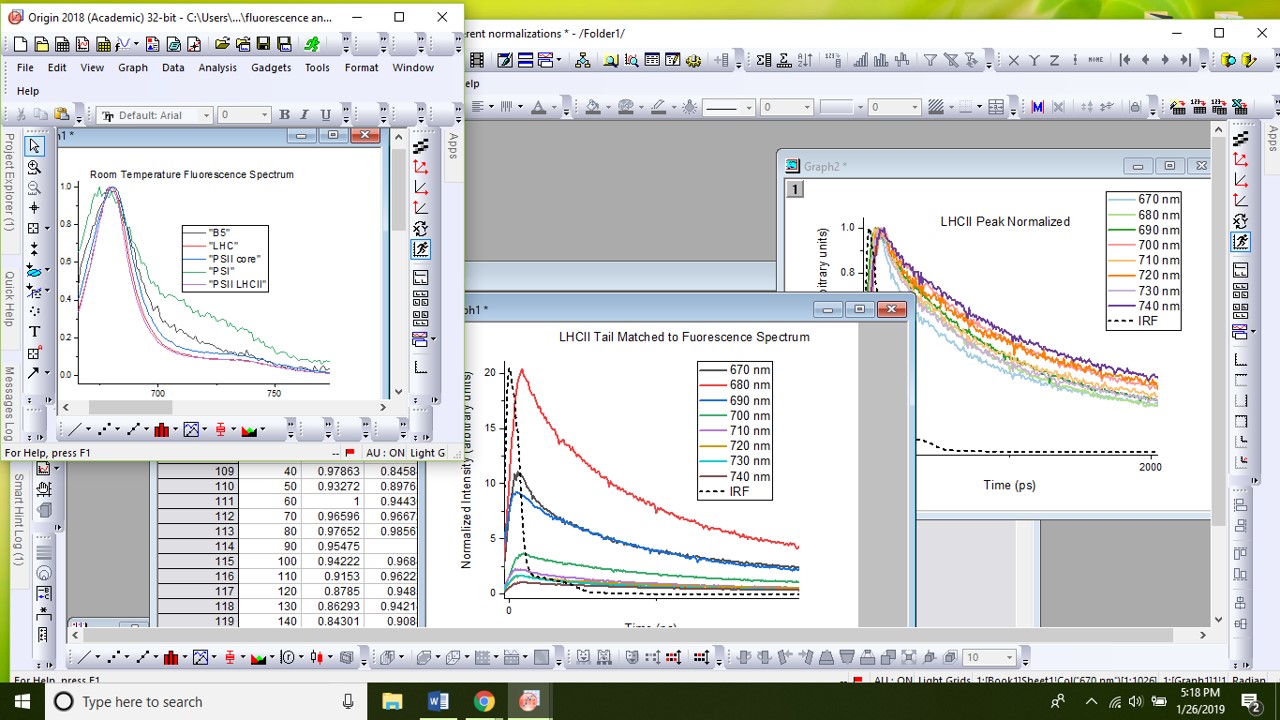Image resolution: width=1280 pixels, height=720 pixels.
Task: Click the green running-man Recalculate icon
Action: click(x=312, y=44)
